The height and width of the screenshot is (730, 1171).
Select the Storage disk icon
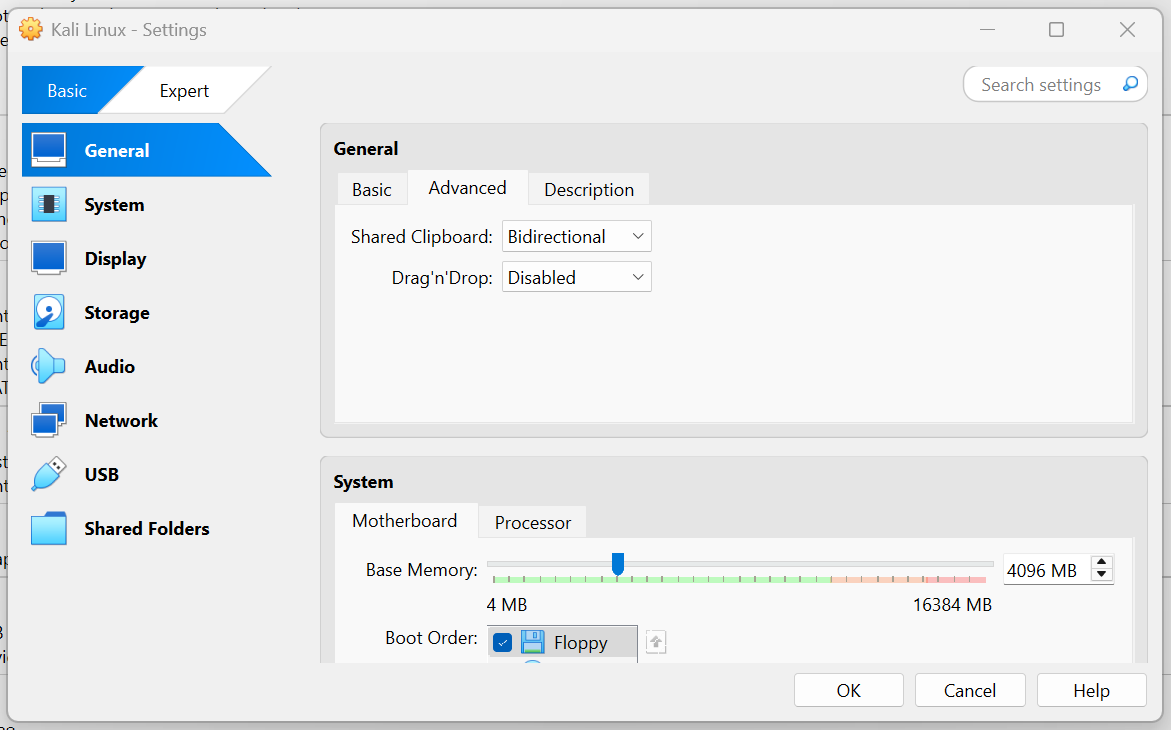[x=49, y=312]
